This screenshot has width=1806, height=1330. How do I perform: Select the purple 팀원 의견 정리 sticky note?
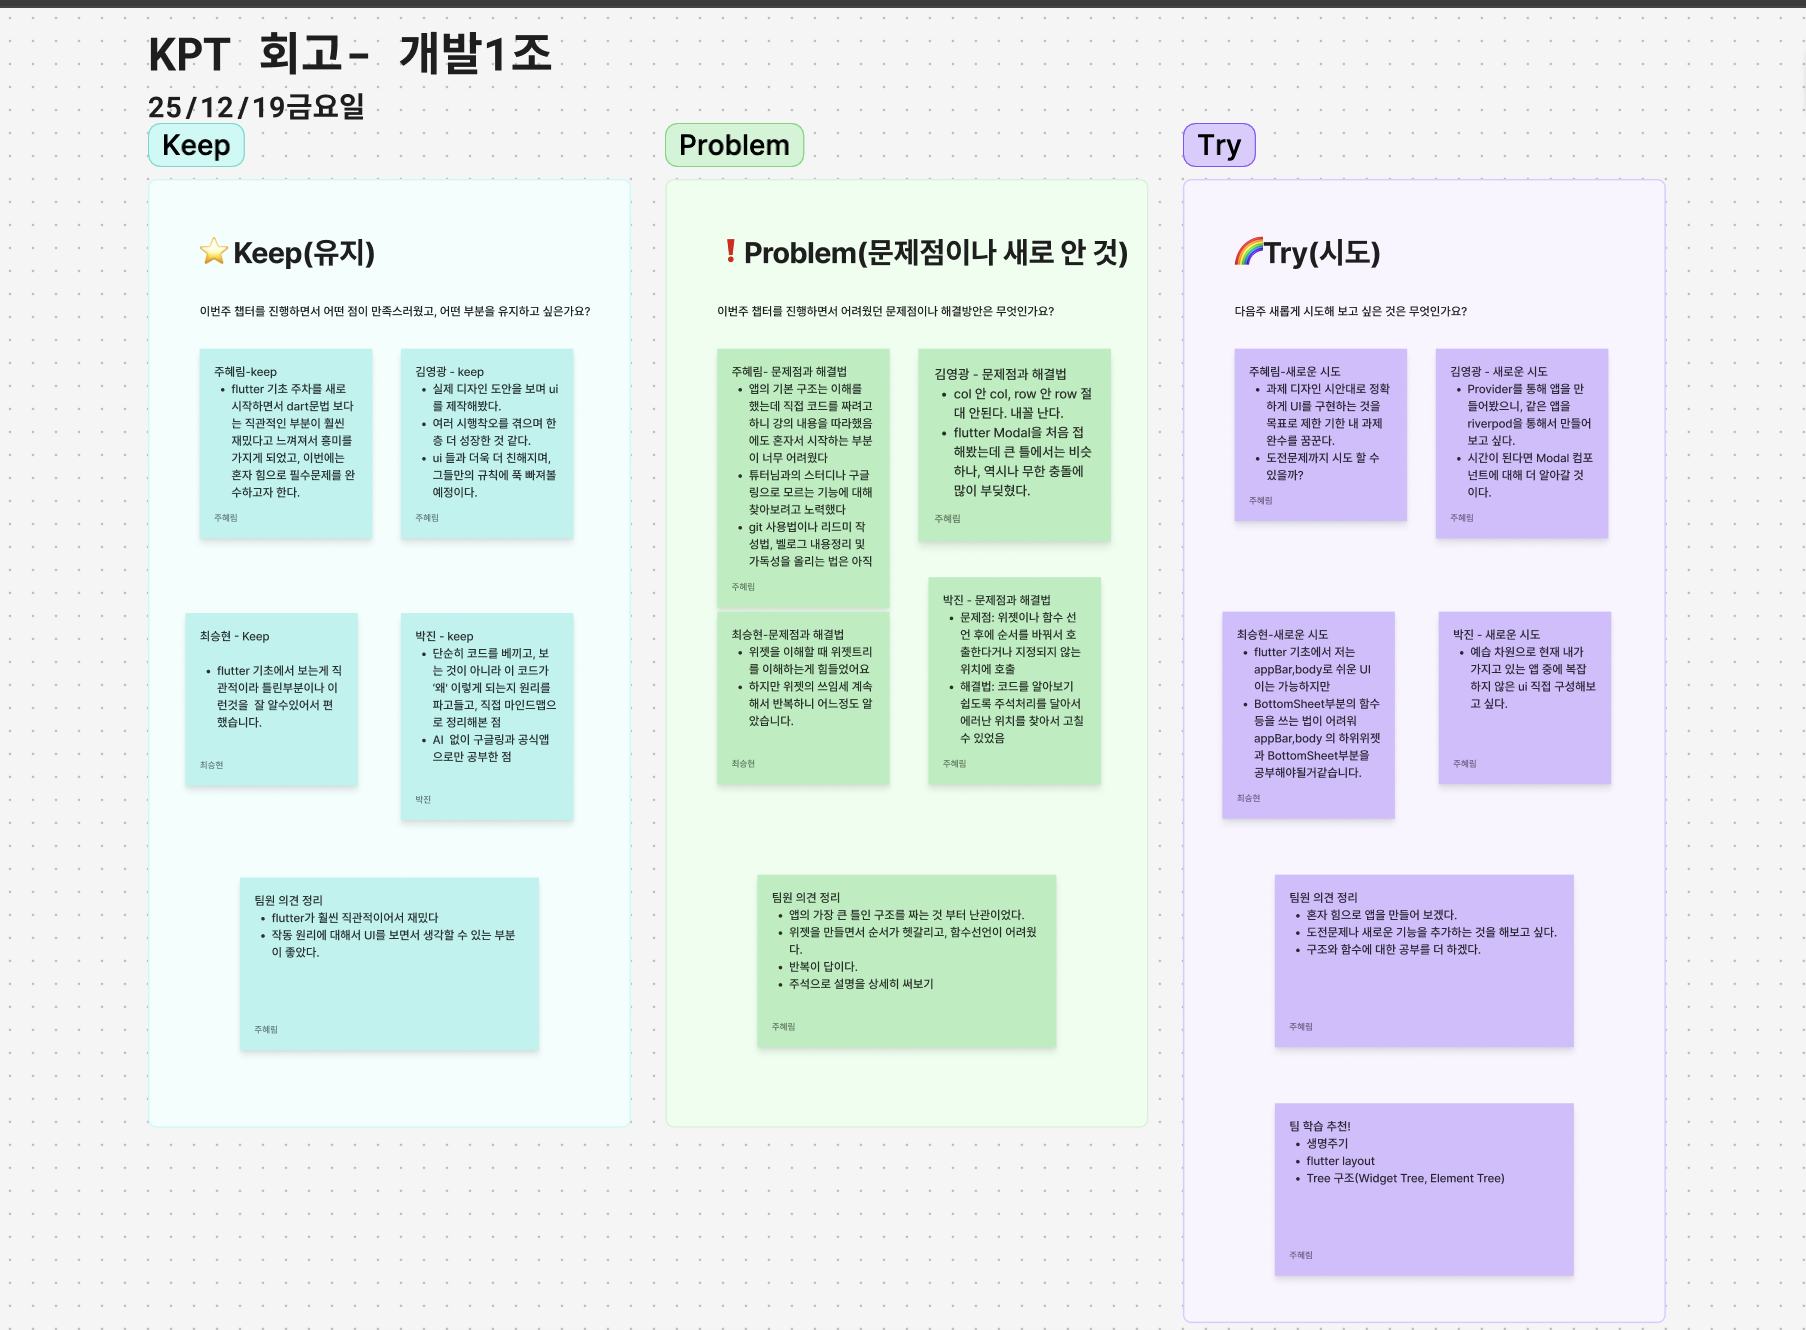1424,961
